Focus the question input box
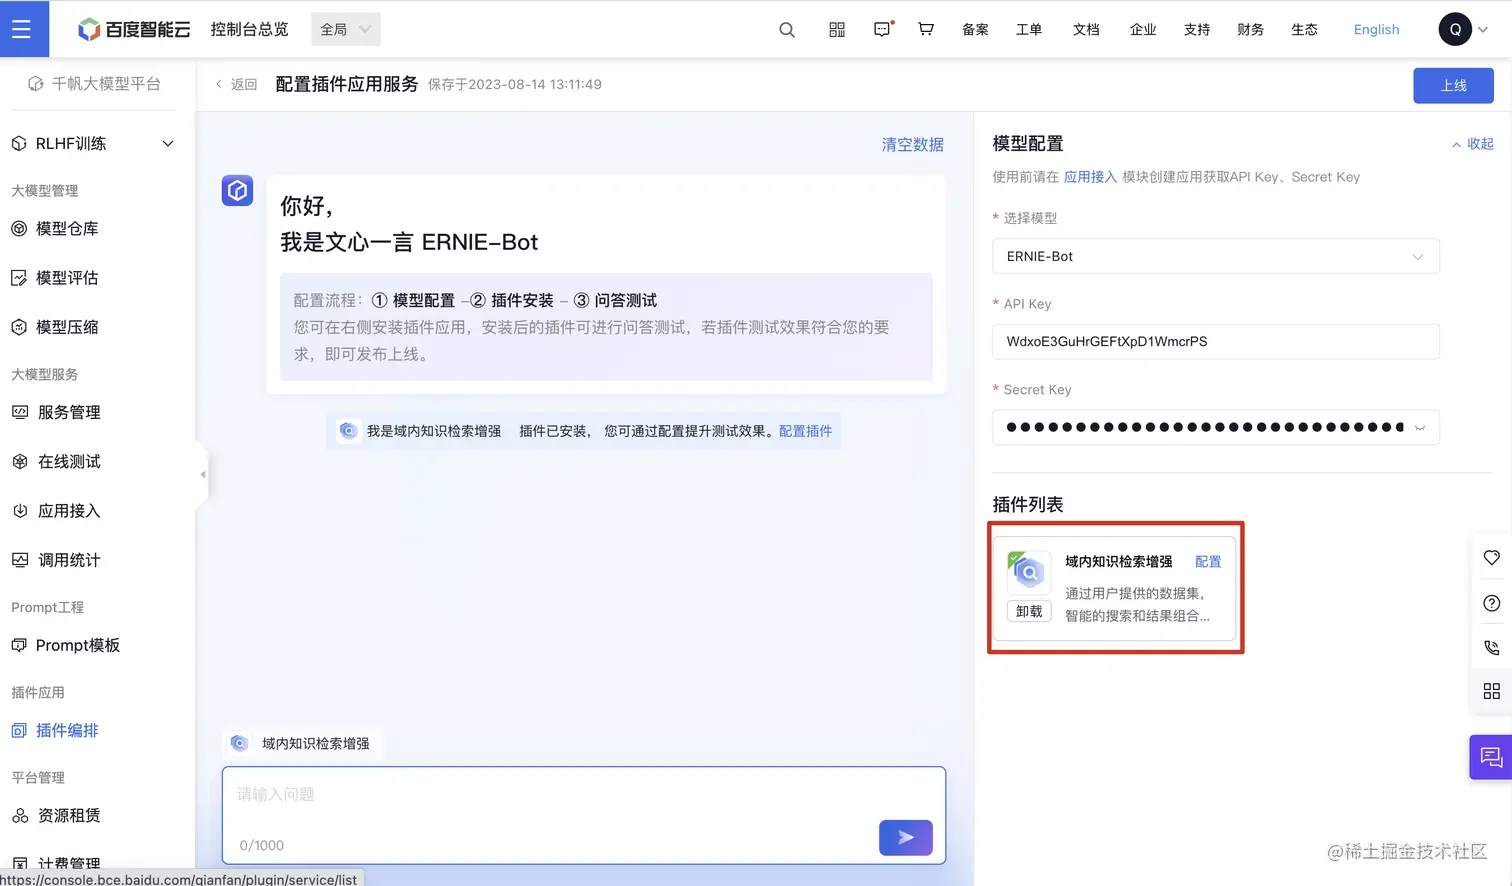Screen dimensions: 1512x886 pyautogui.click(x=584, y=815)
